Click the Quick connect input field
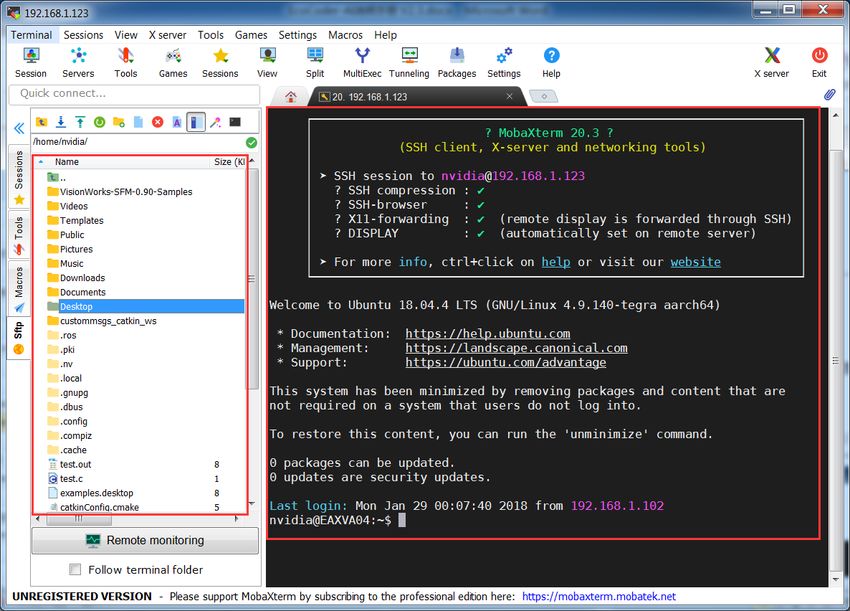 point(134,94)
